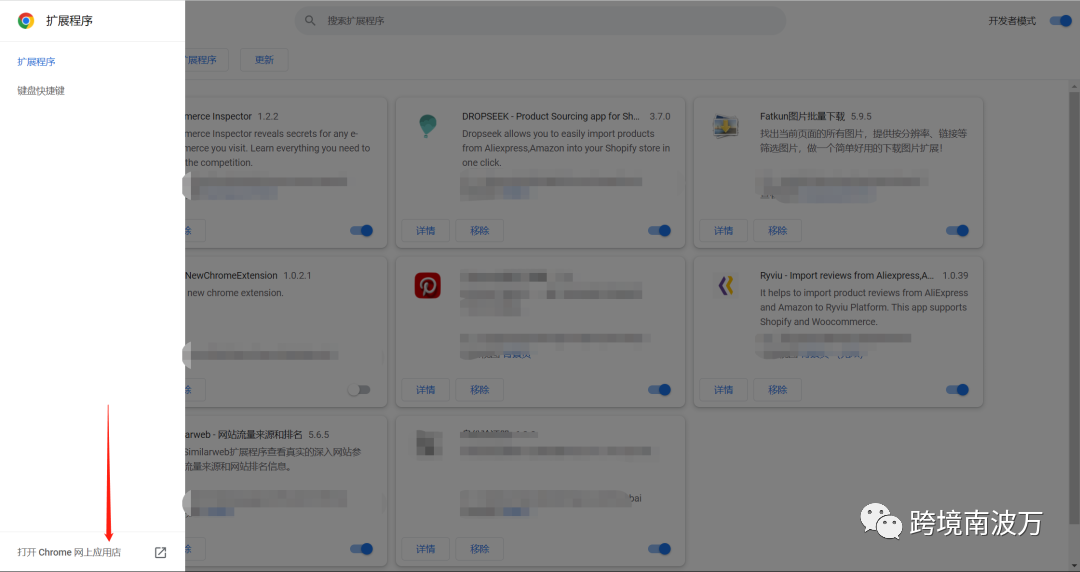Image resolution: width=1080 pixels, height=572 pixels.
Task: Disable the bottom-middle blurred extension toggle
Action: pyautogui.click(x=659, y=549)
